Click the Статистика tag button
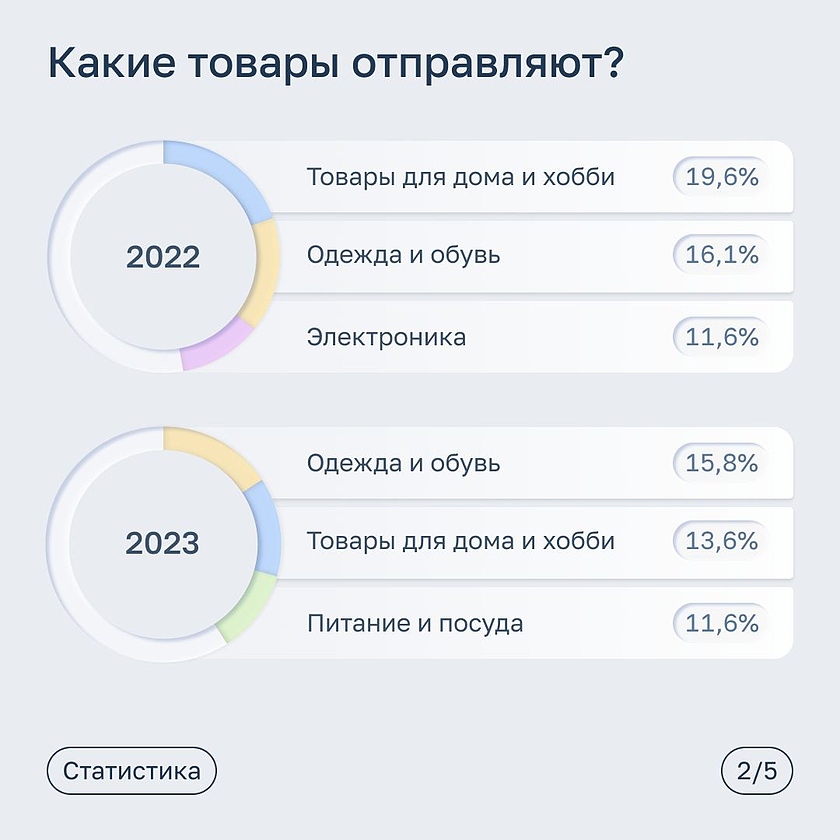Viewport: 840px width, 840px height. [131, 771]
